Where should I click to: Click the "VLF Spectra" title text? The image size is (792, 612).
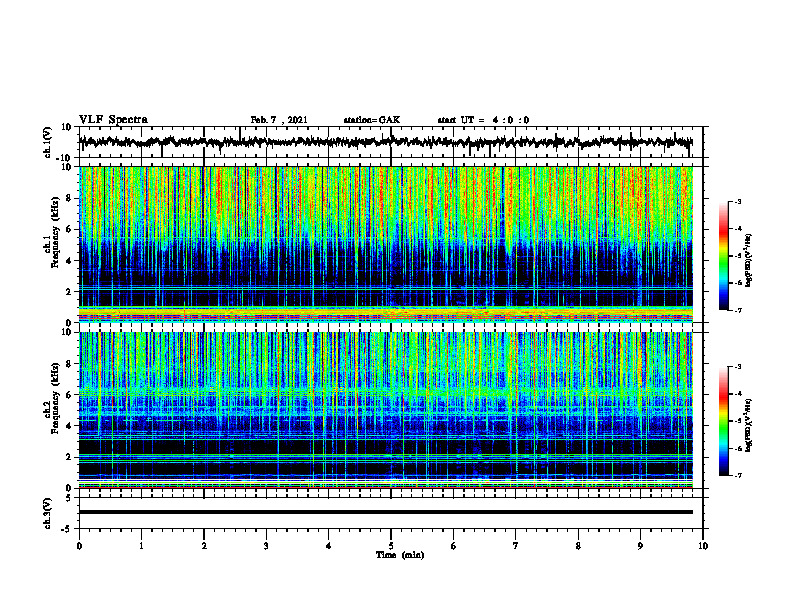click(x=113, y=120)
